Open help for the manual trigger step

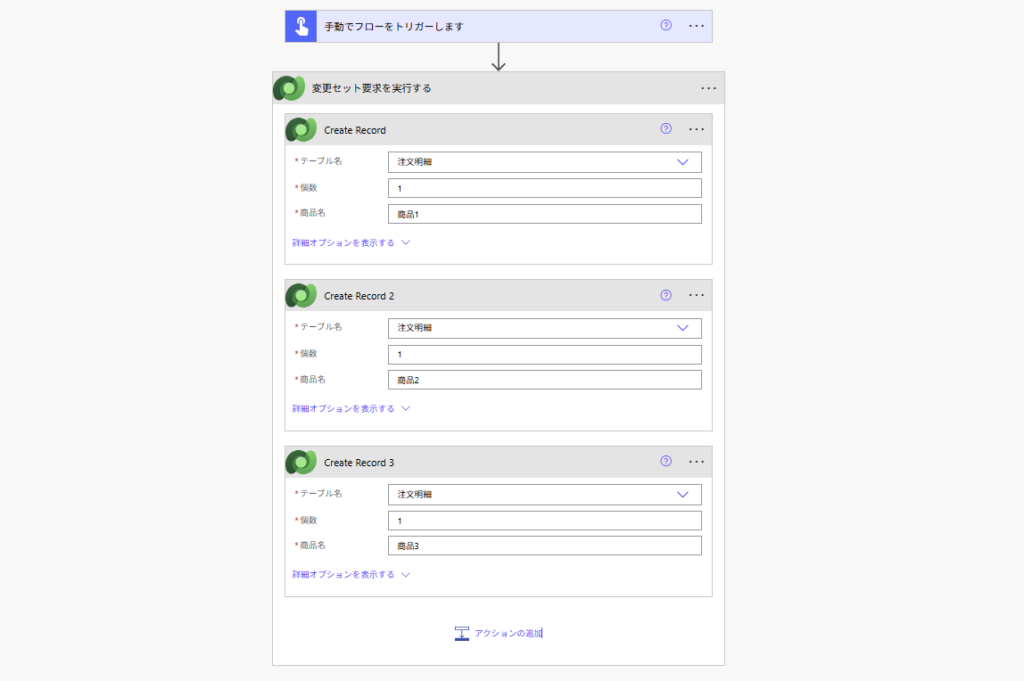[x=666, y=26]
